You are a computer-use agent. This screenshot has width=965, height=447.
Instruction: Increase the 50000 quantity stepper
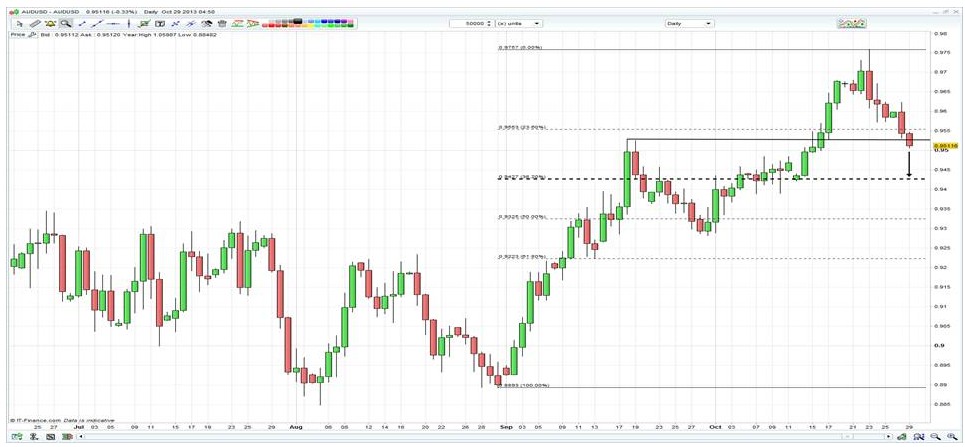click(x=489, y=22)
